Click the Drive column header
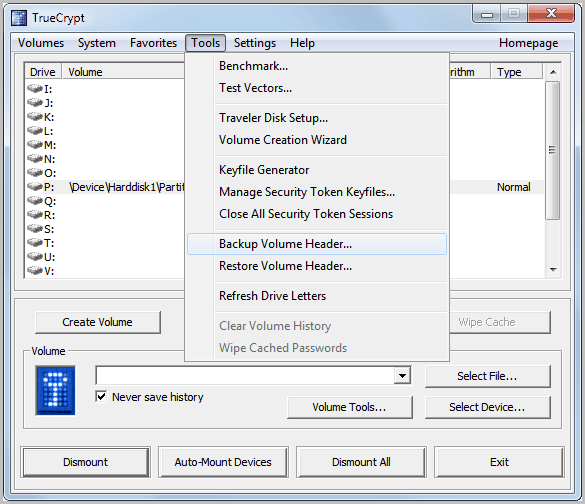585x504 pixels. pos(43,72)
